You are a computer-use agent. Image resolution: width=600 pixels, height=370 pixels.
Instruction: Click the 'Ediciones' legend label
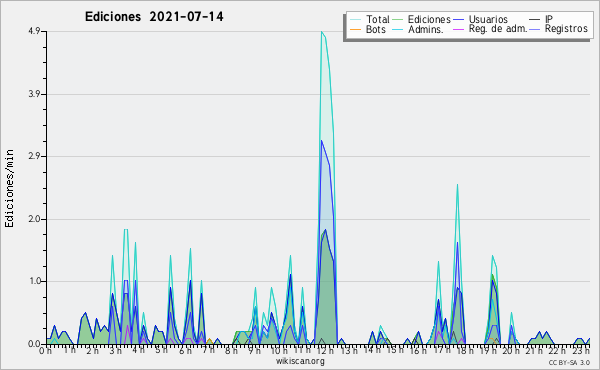click(429, 19)
